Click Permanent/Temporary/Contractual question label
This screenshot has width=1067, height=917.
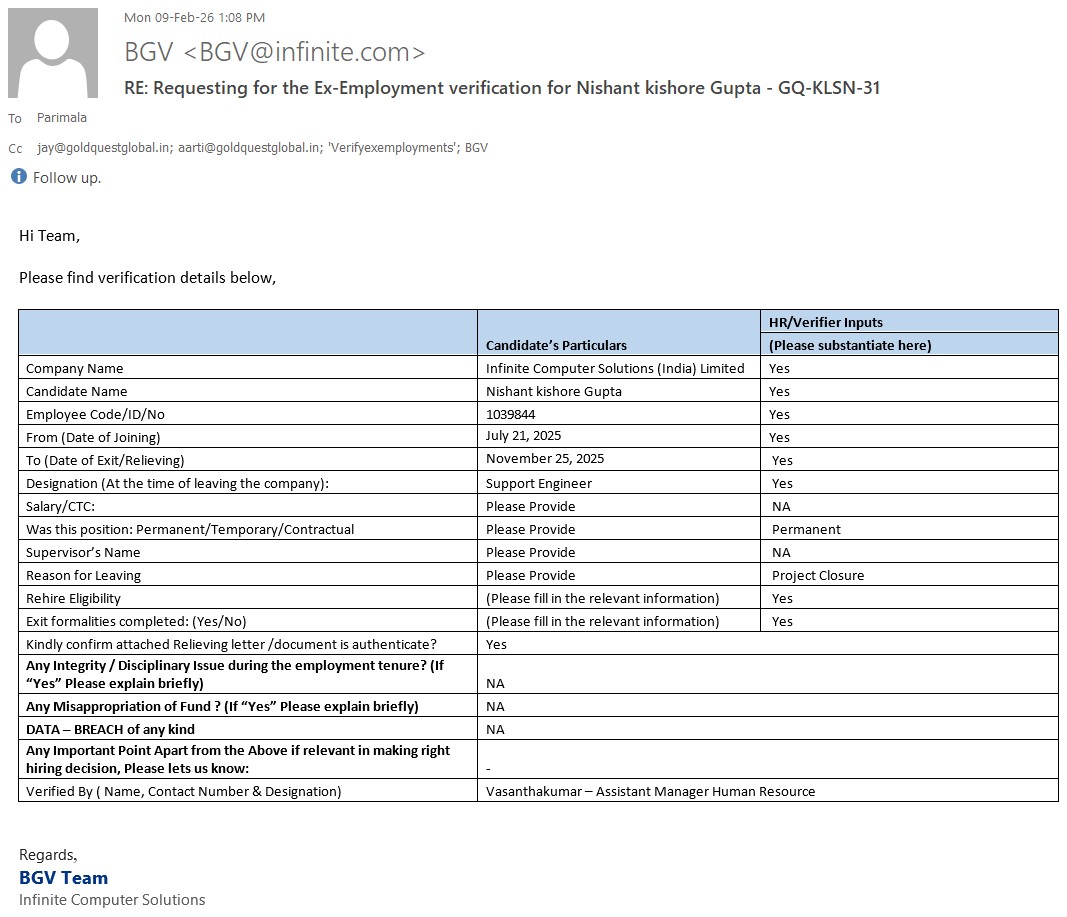(x=190, y=529)
